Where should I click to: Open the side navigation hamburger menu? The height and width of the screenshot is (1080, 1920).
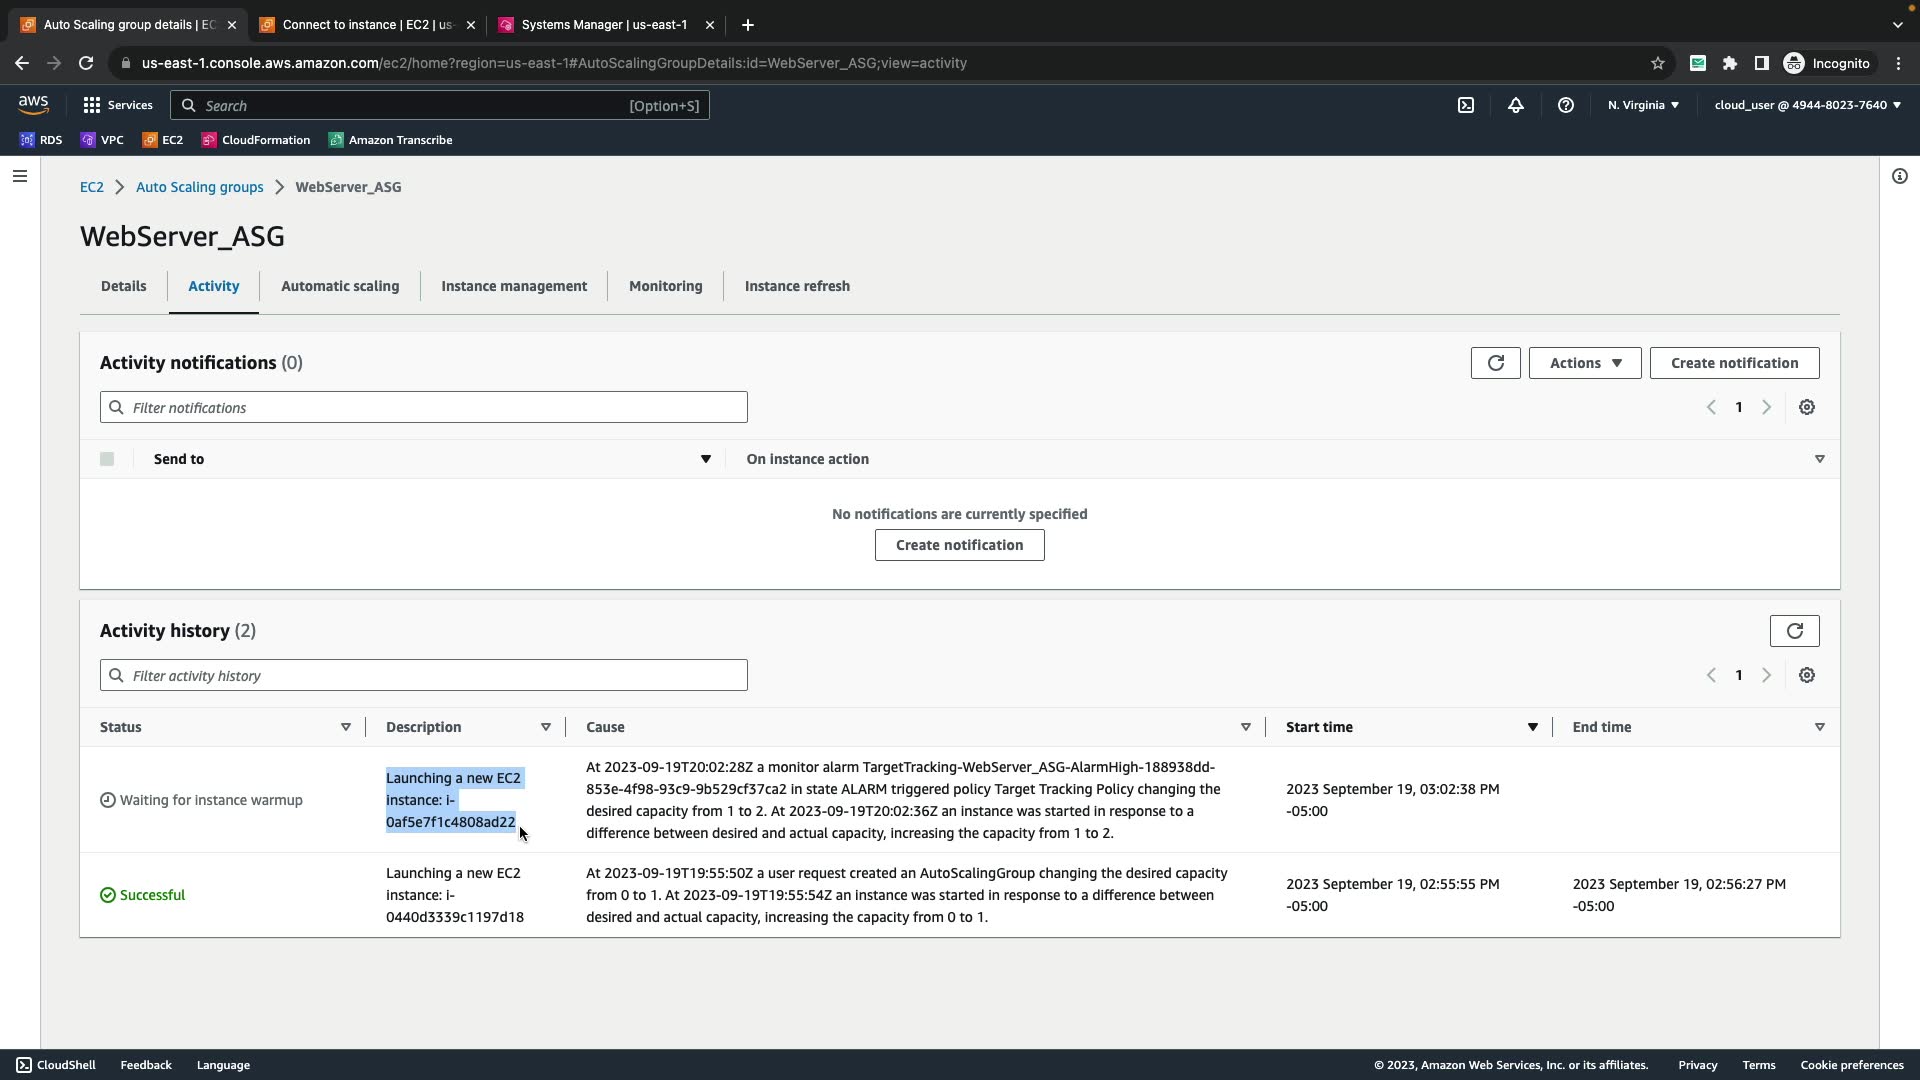(20, 176)
